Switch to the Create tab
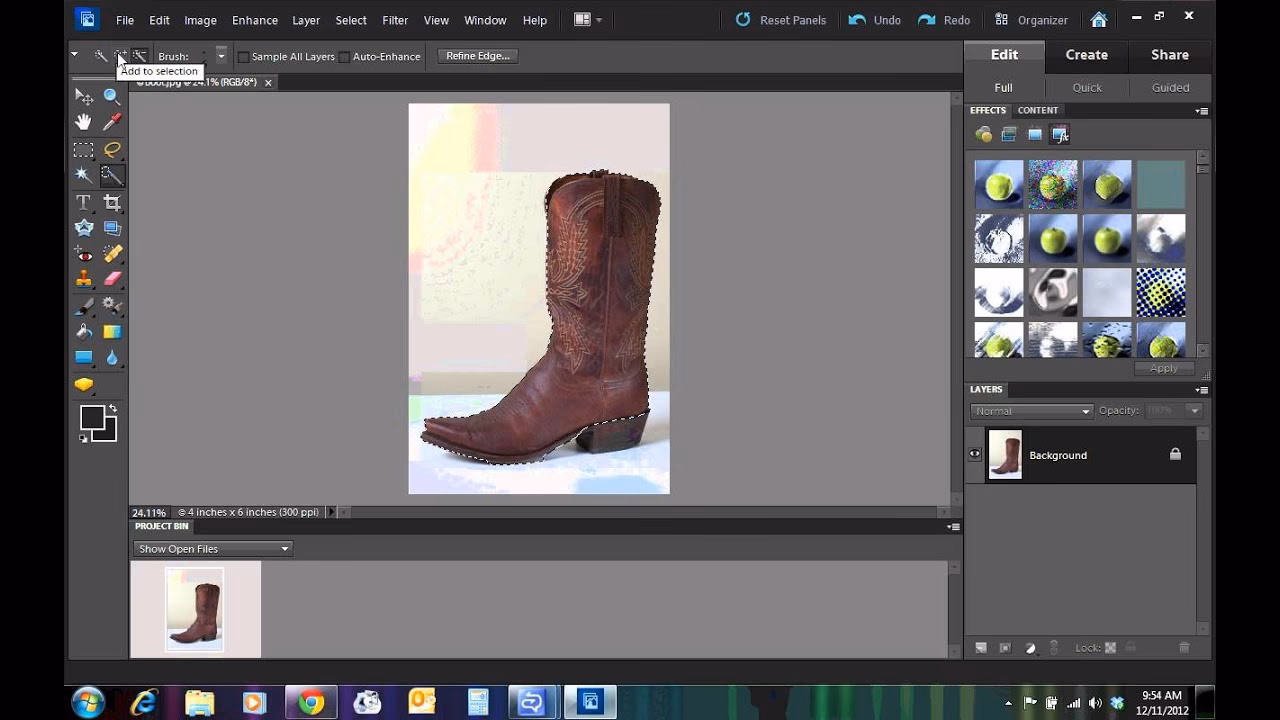Viewport: 1280px width, 720px height. coord(1086,55)
